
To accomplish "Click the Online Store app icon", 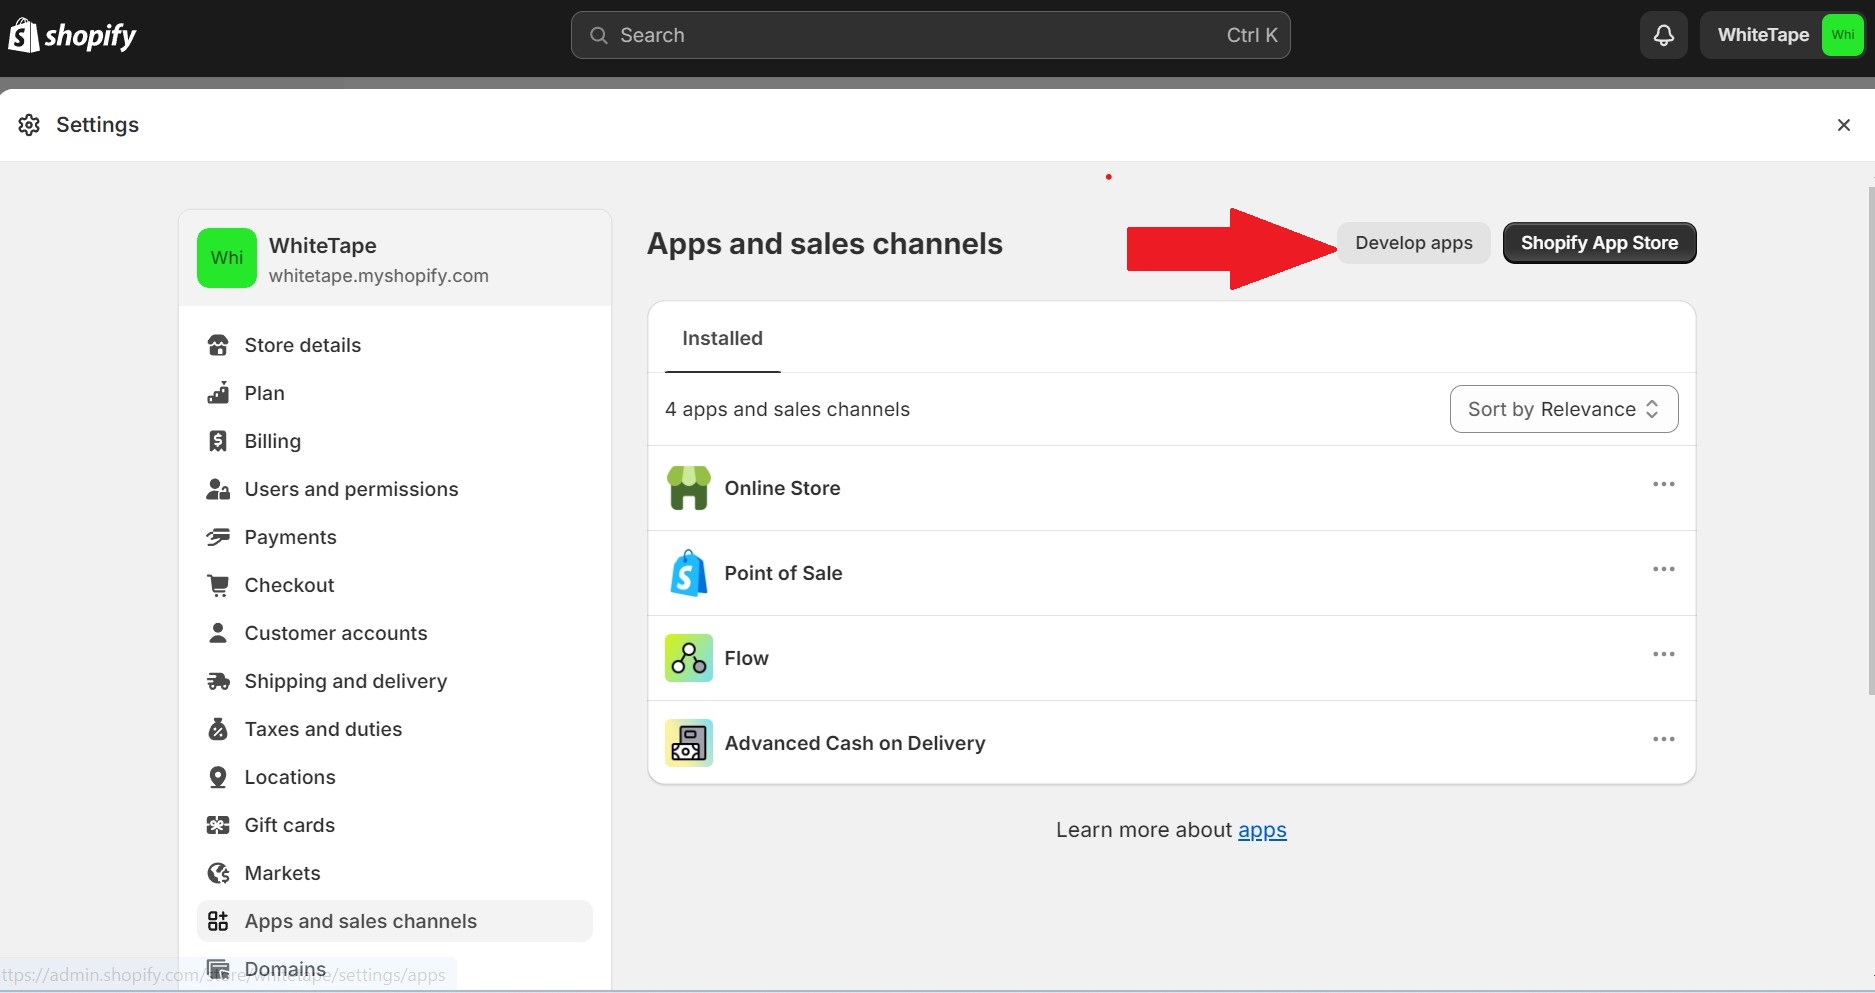I will pyautogui.click(x=689, y=488).
